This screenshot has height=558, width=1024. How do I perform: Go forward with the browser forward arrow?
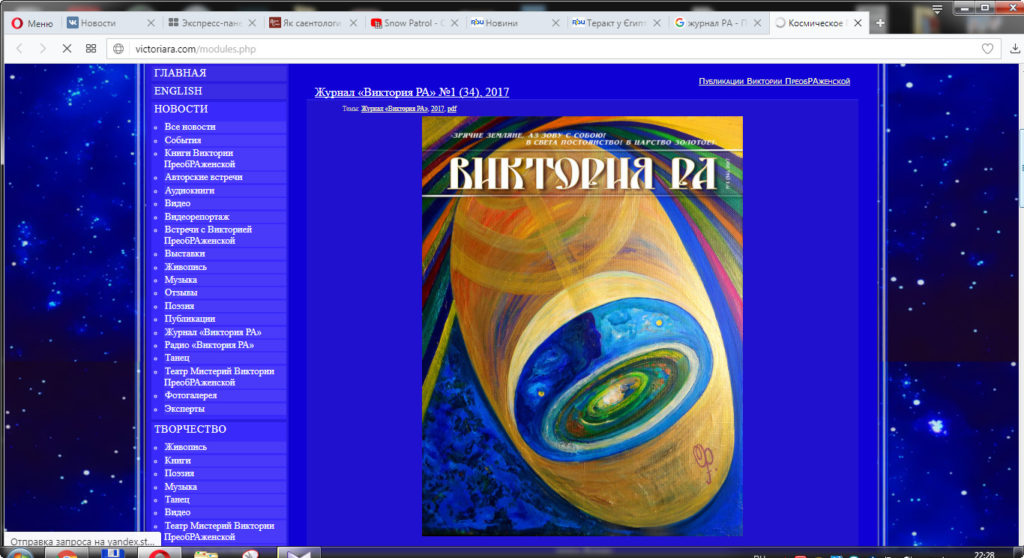42,48
